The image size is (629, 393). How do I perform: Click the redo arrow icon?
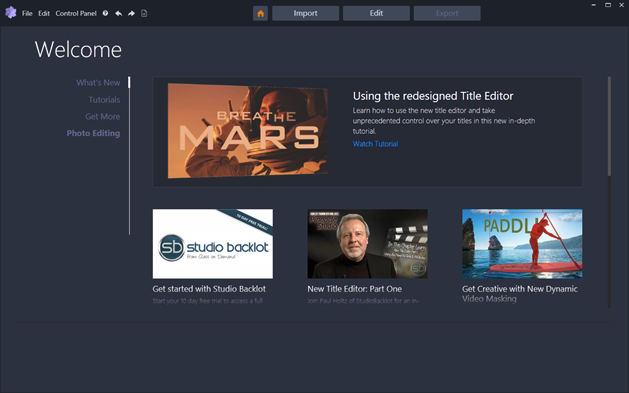tap(131, 13)
